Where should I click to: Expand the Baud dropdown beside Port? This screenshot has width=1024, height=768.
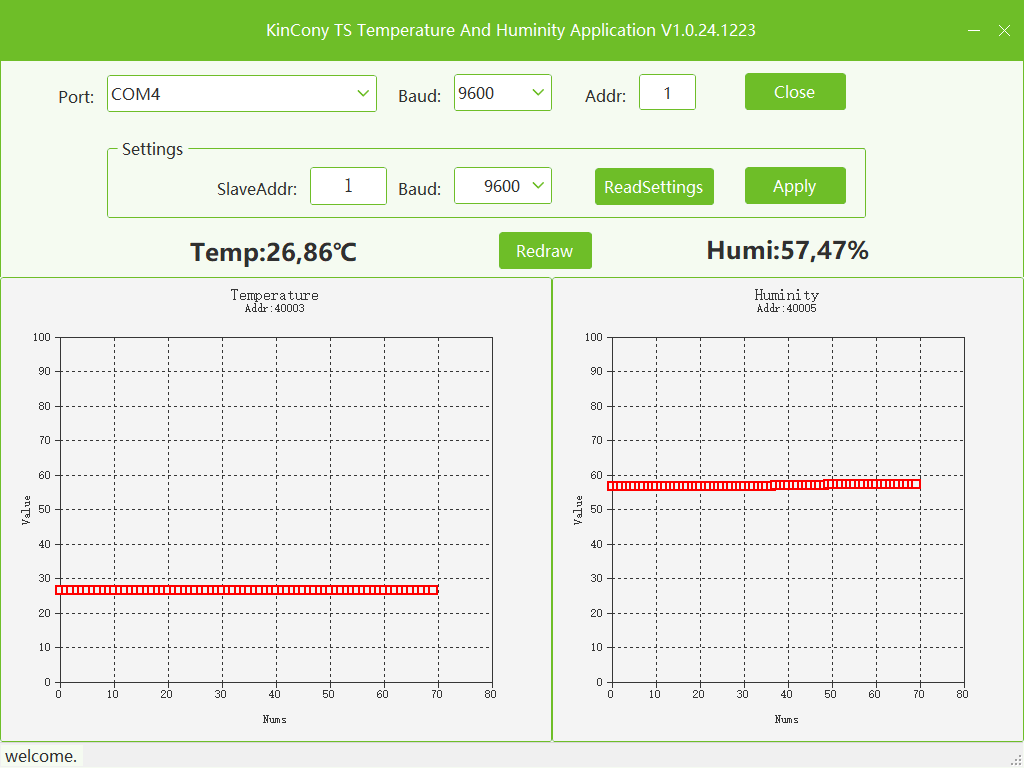[x=502, y=93]
